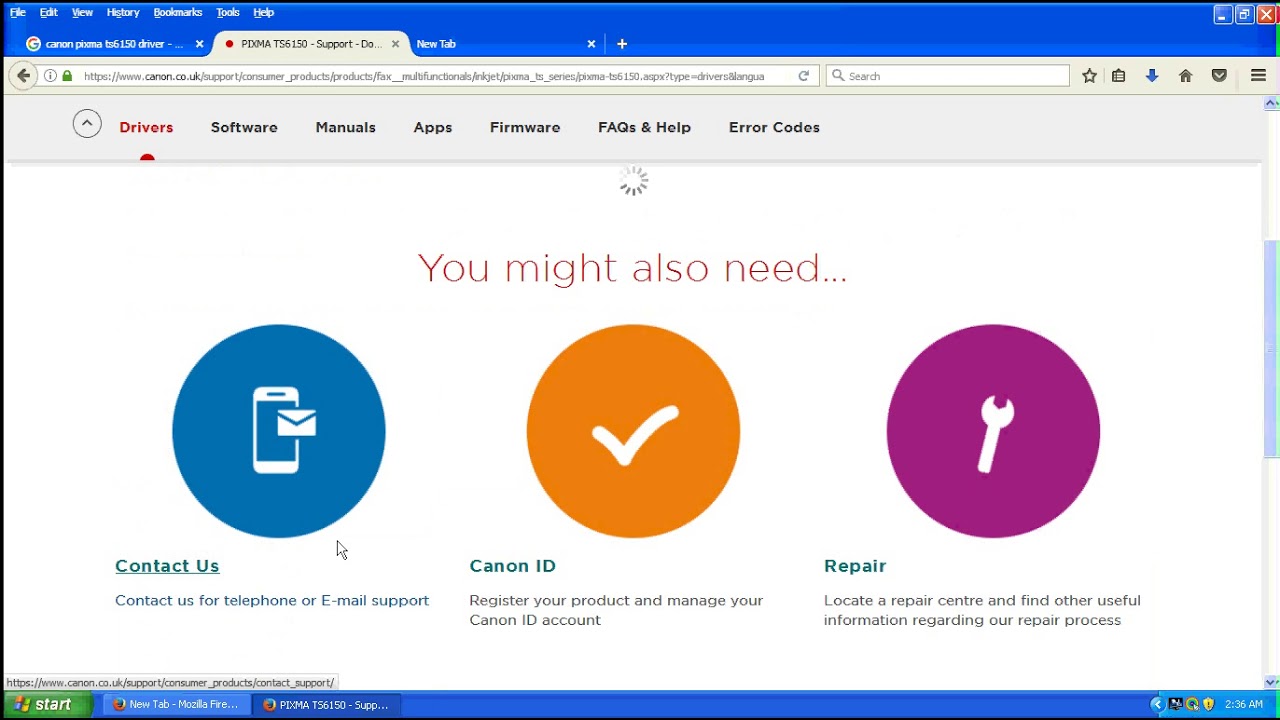Expand hidden system tray icons arrow
This screenshot has width=1280, height=720.
coord(1157,704)
